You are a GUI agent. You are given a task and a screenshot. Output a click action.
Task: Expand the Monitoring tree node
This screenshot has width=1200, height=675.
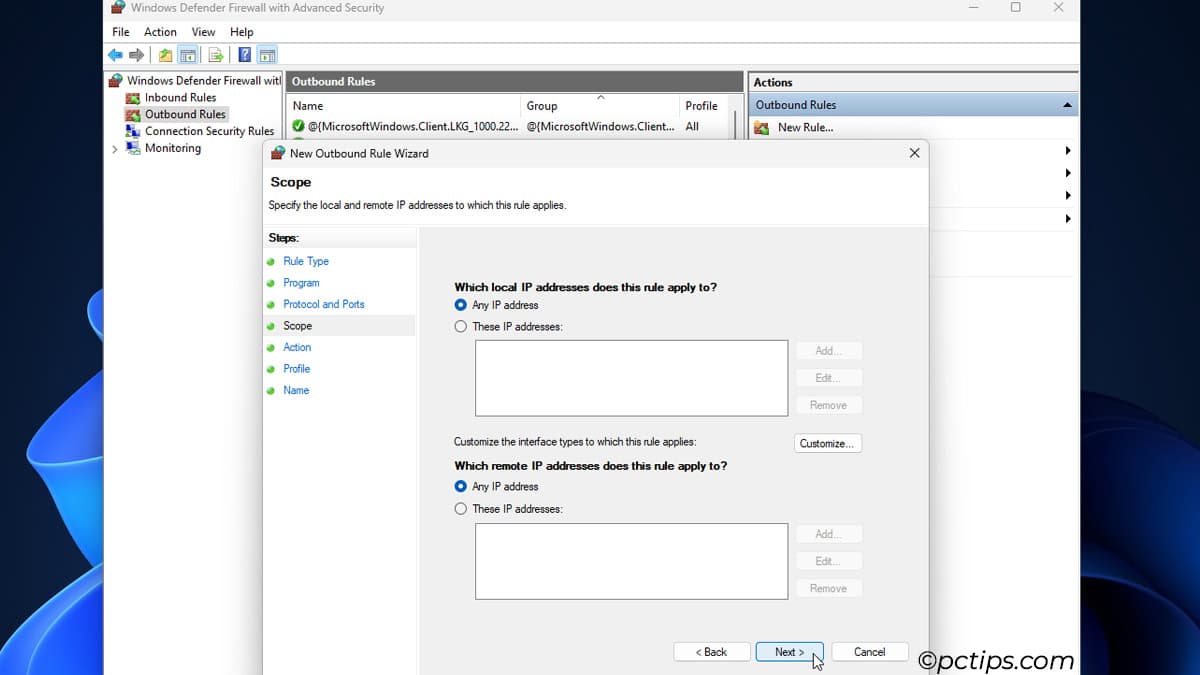[x=118, y=148]
